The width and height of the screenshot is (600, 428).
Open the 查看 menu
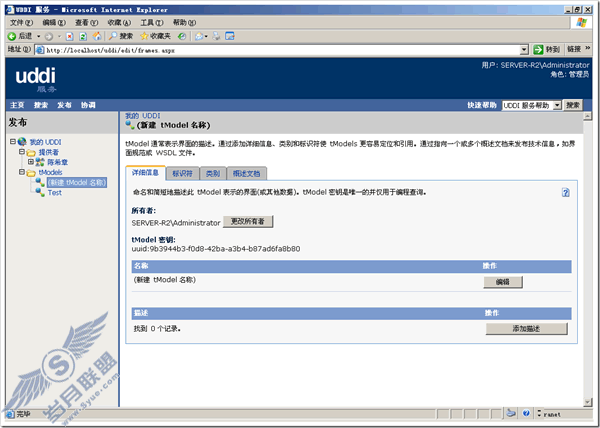(x=86, y=23)
